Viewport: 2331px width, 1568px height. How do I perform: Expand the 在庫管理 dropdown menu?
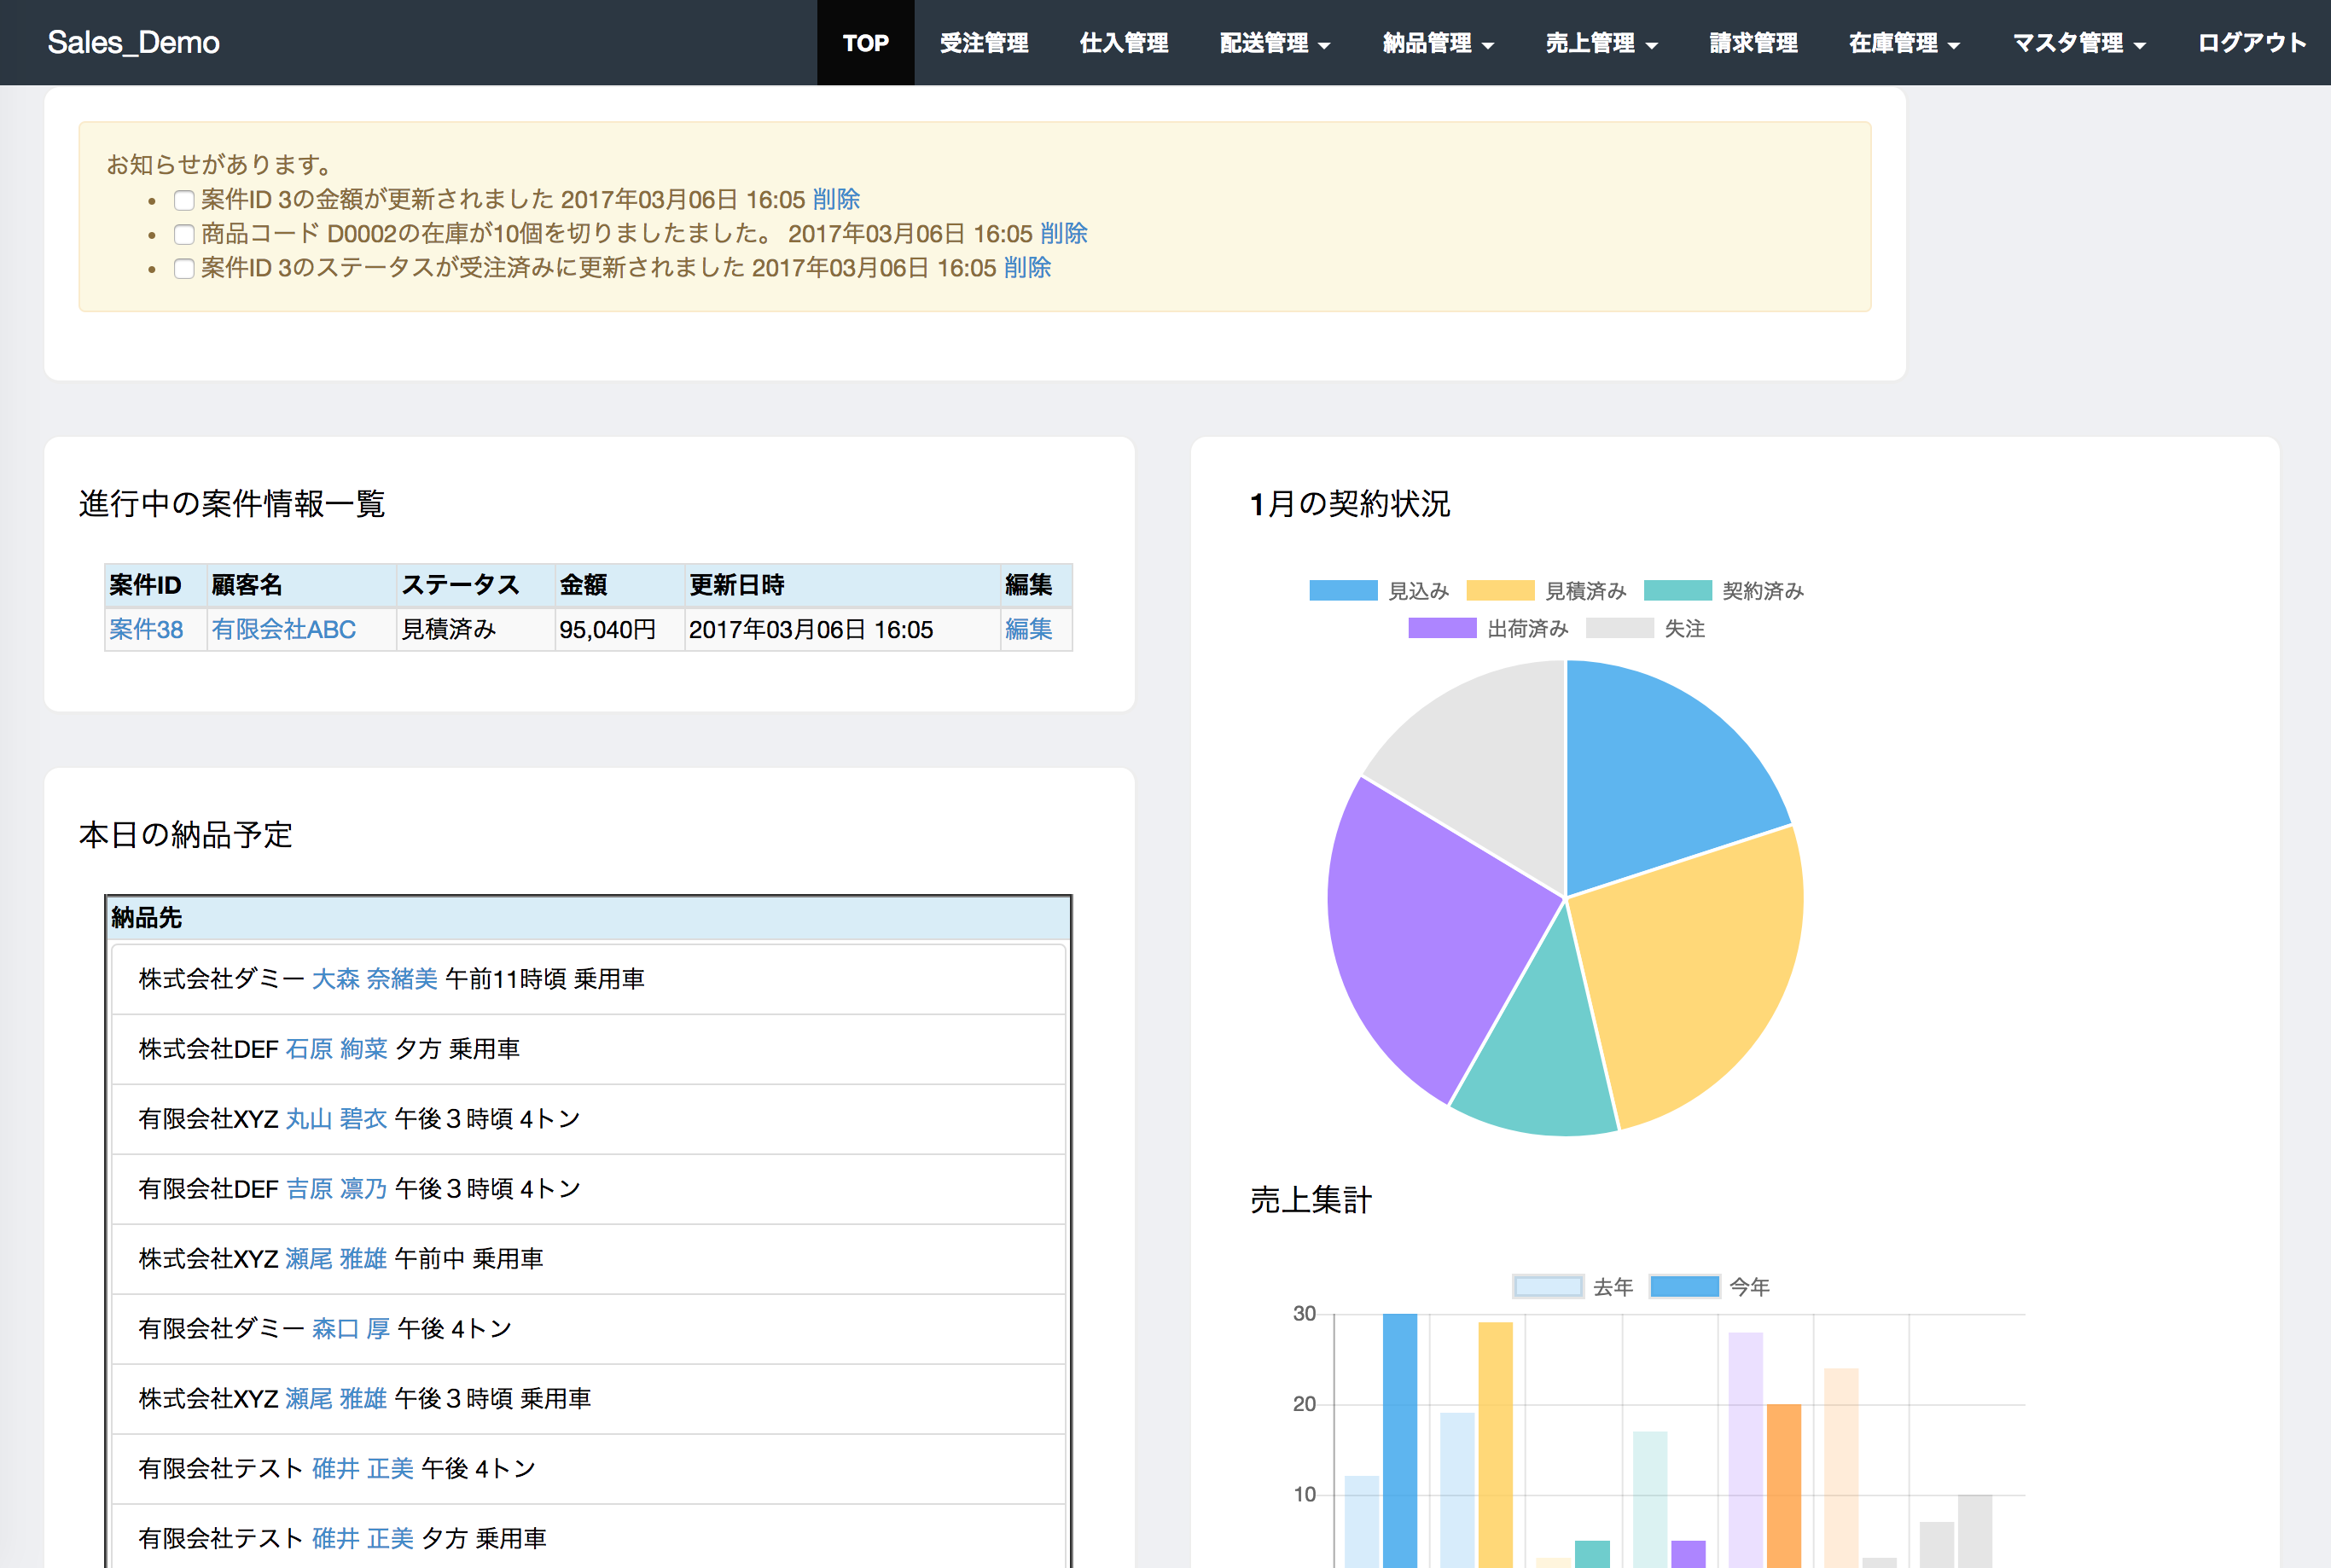(1904, 43)
